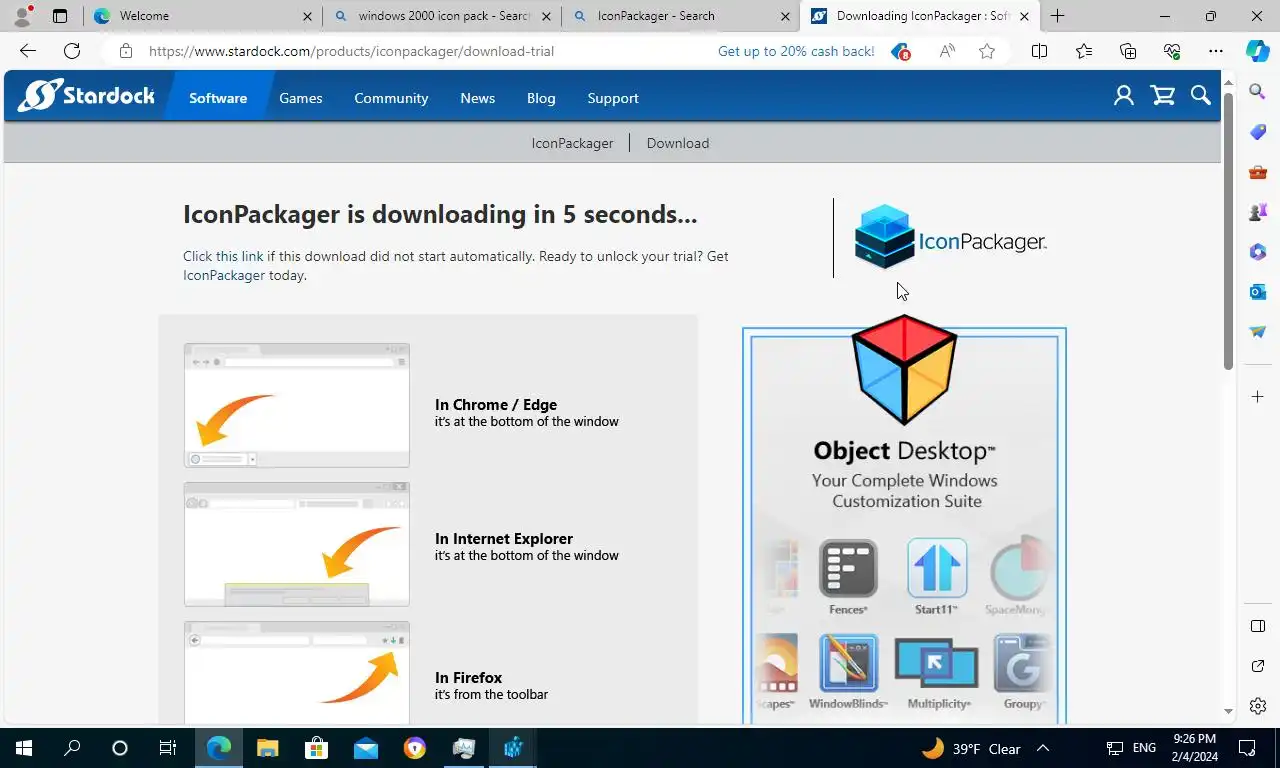Screen dimensions: 1280x768
Task: Open the Edge shopping rewards icon
Action: (900, 51)
